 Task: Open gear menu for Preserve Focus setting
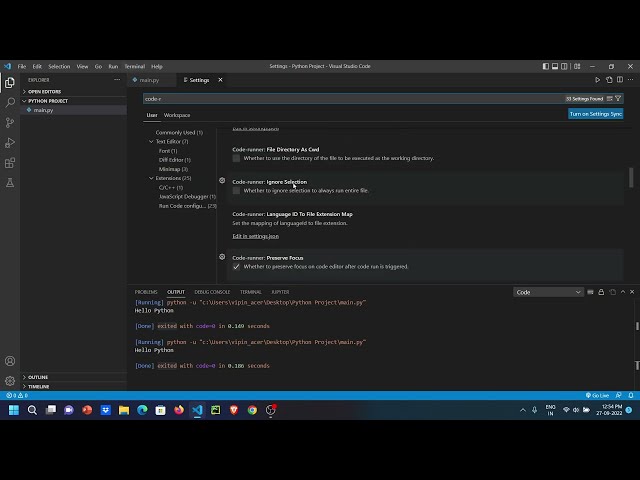(x=222, y=257)
